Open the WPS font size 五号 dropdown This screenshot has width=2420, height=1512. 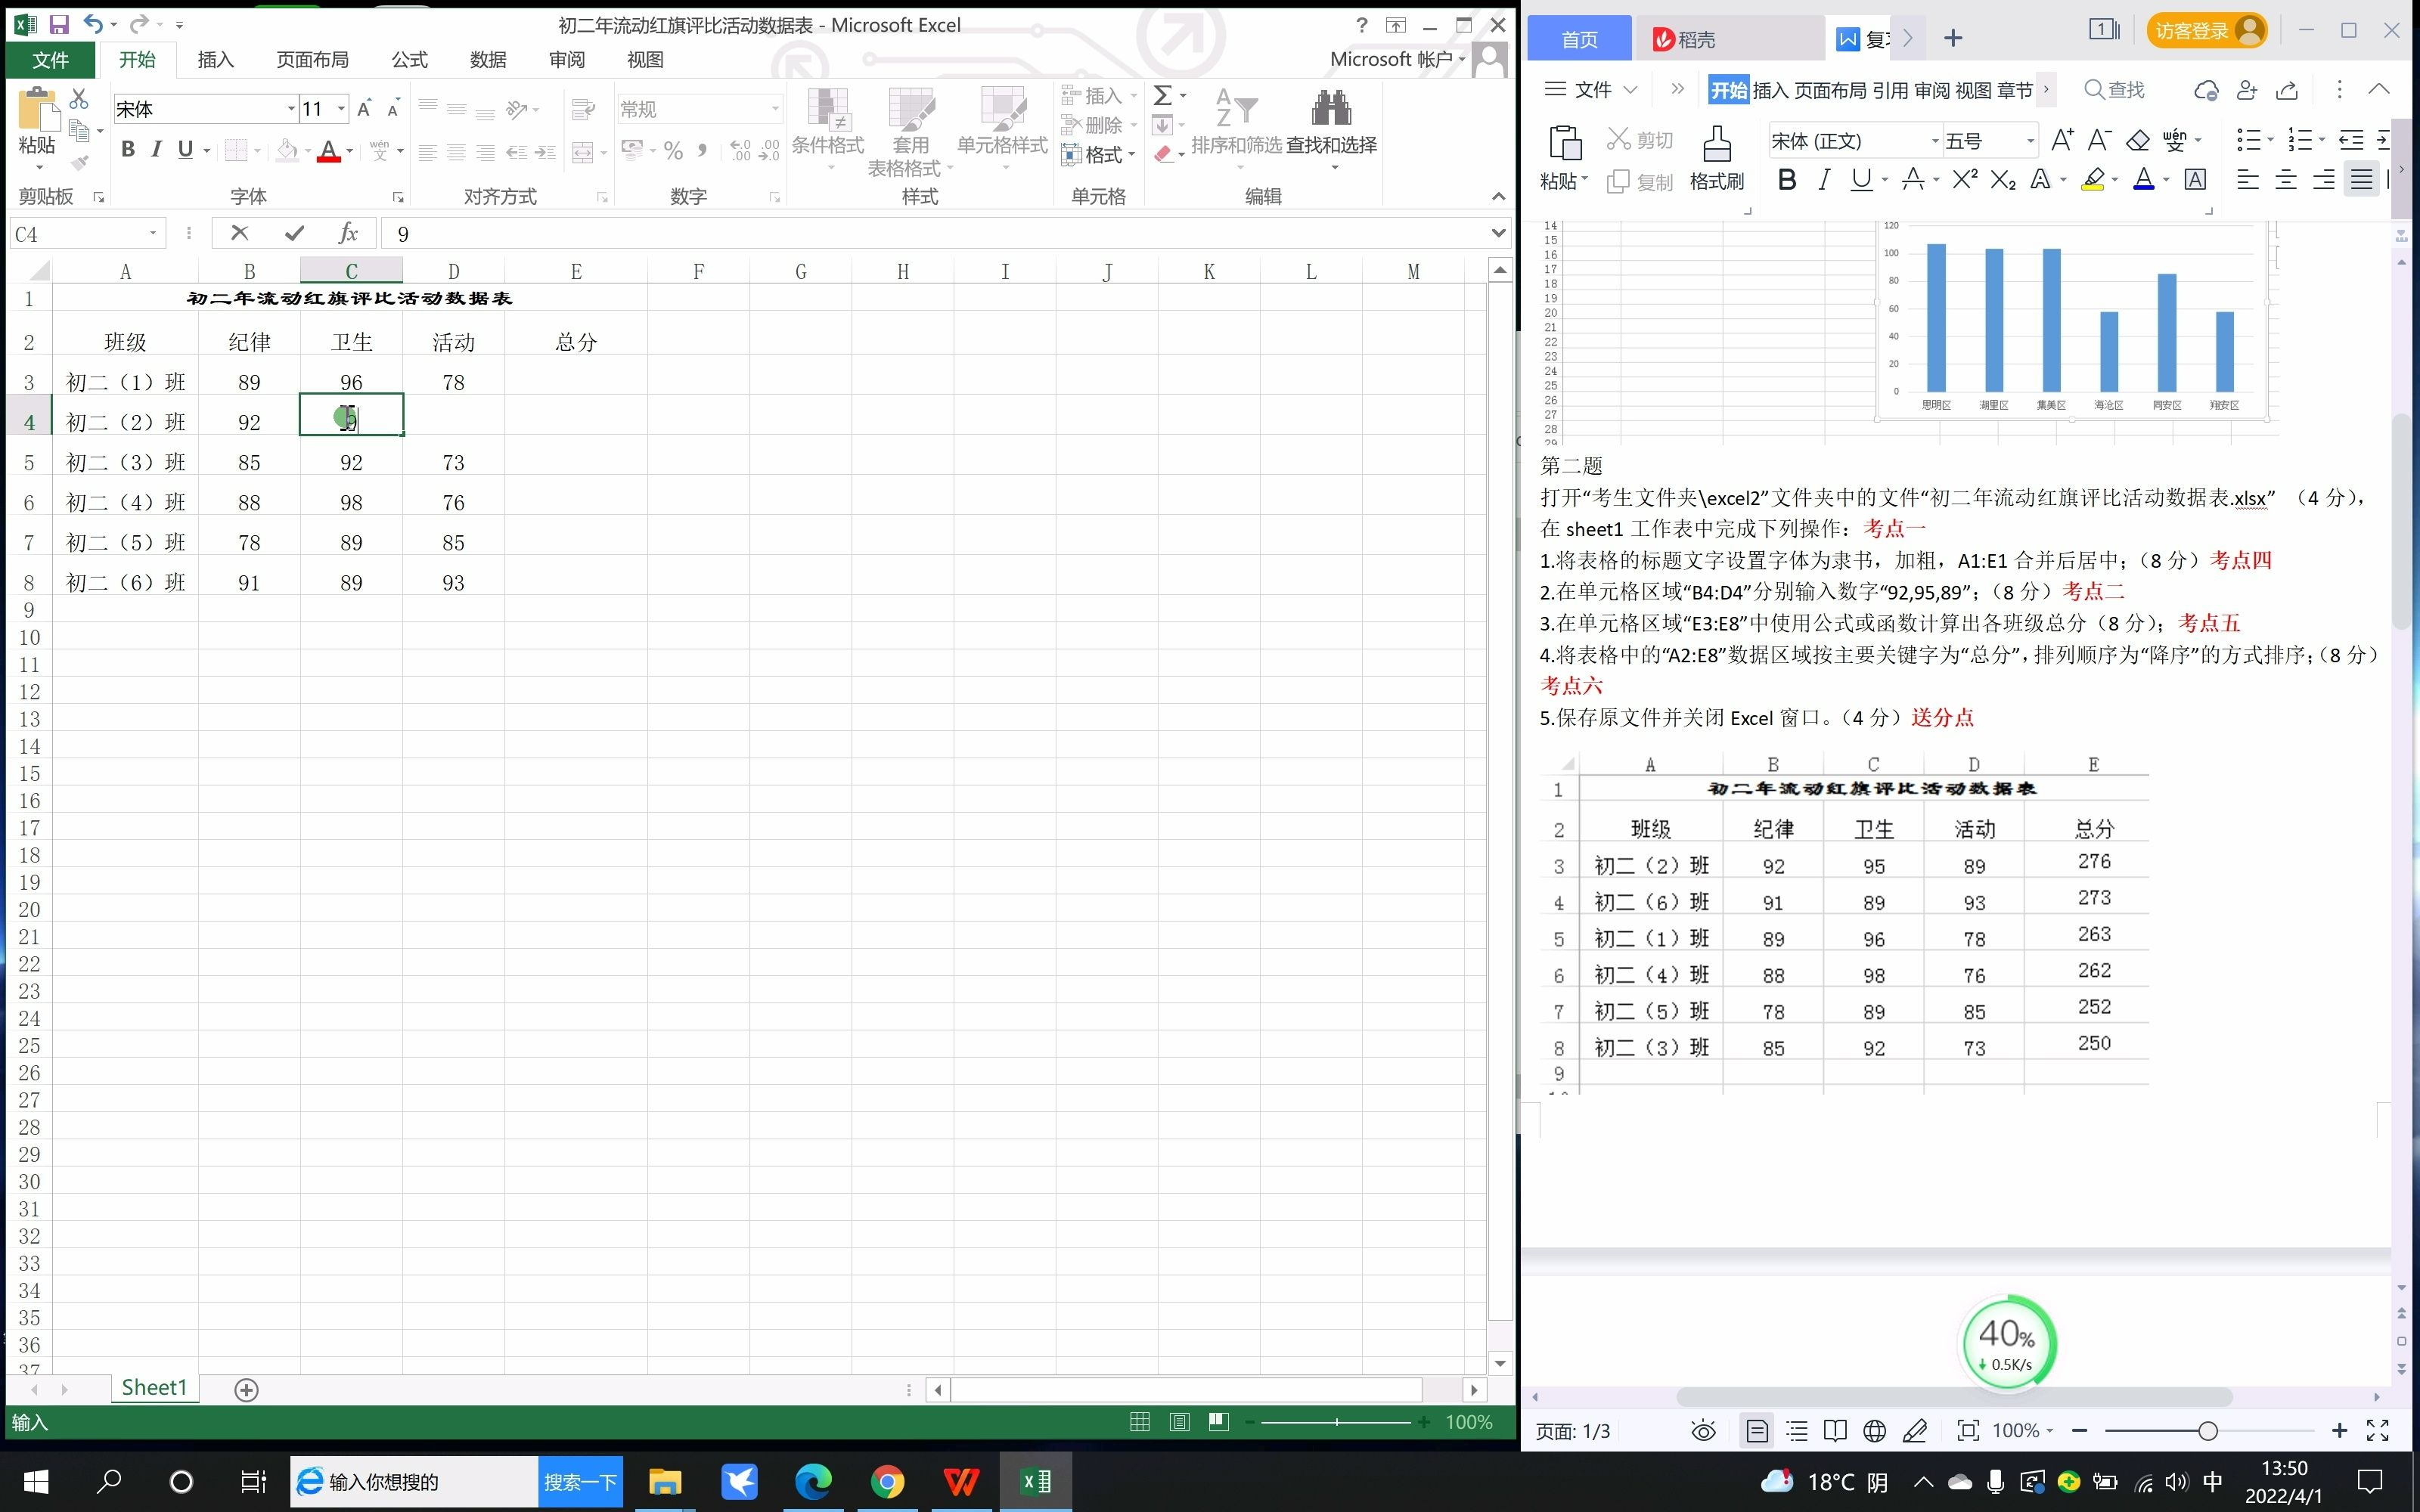2030,141
